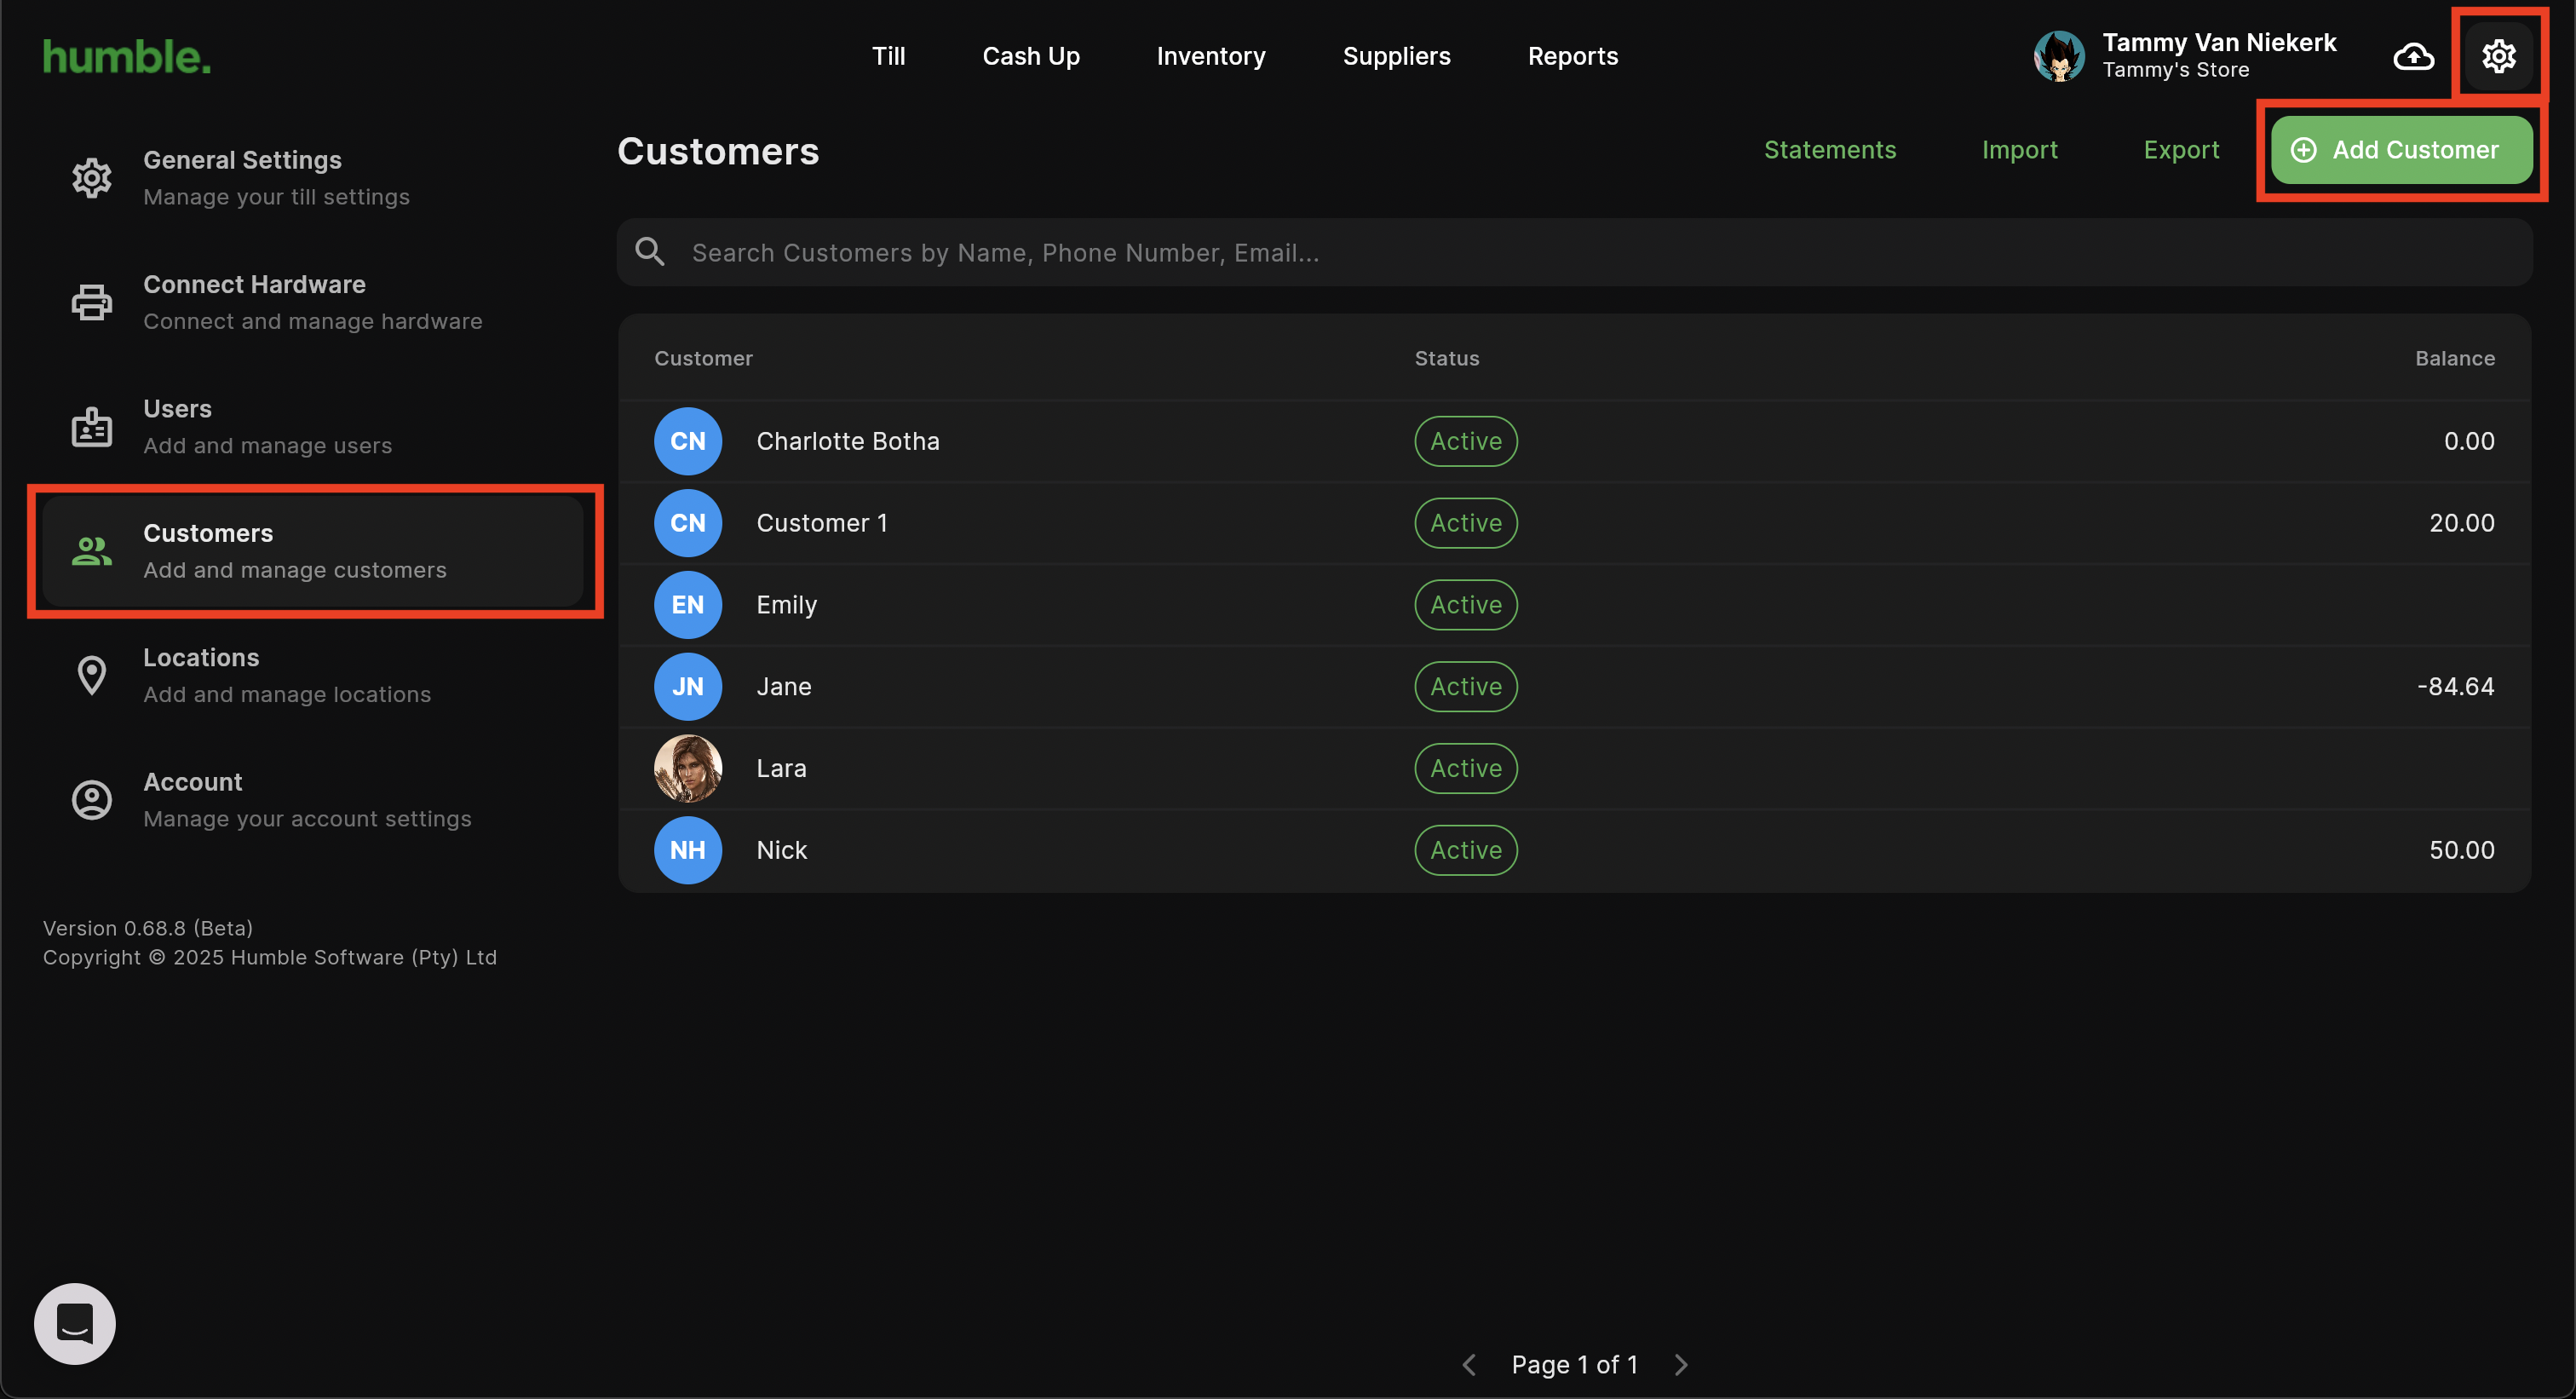The height and width of the screenshot is (1399, 2576).
Task: Click the Account person icon
Action: [92, 800]
